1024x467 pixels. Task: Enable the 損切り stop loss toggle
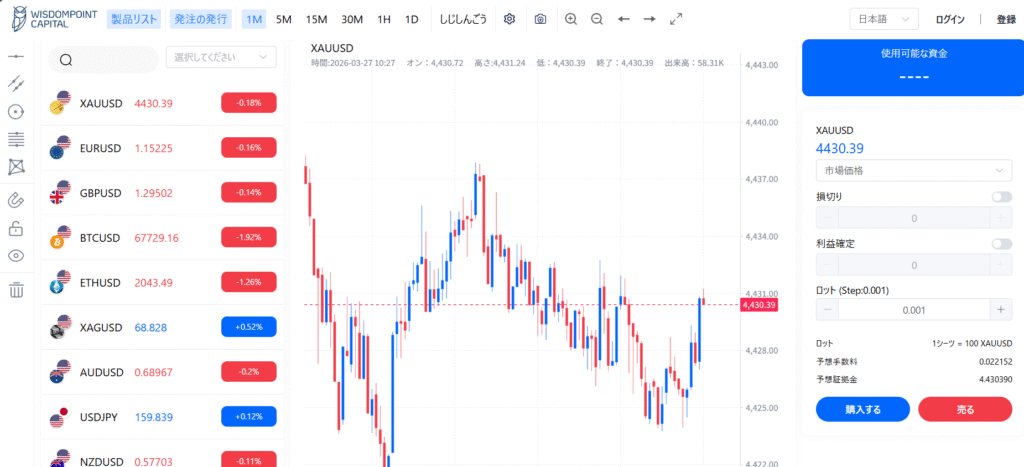tap(1001, 196)
